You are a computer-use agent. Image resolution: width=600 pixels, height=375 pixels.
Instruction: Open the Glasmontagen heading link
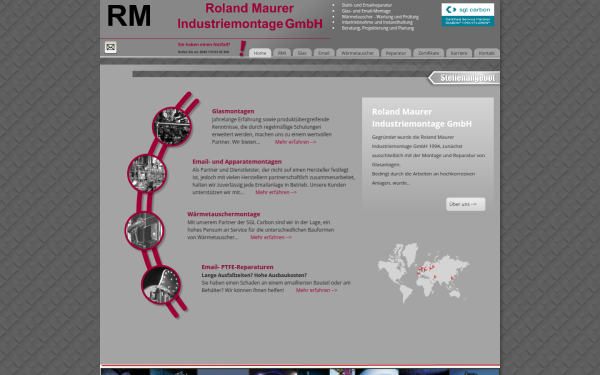click(233, 111)
